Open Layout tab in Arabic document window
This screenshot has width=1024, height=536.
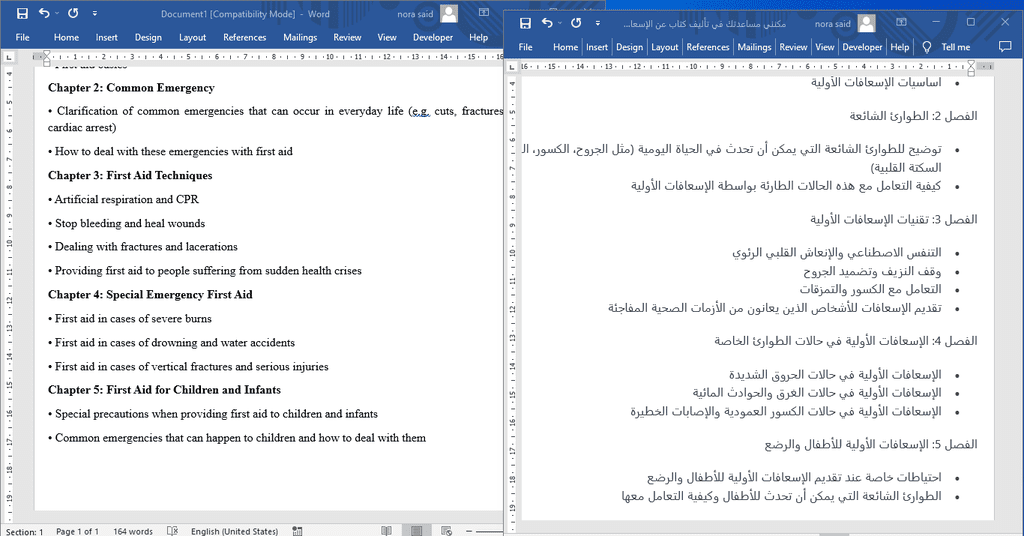pyautogui.click(x=665, y=47)
